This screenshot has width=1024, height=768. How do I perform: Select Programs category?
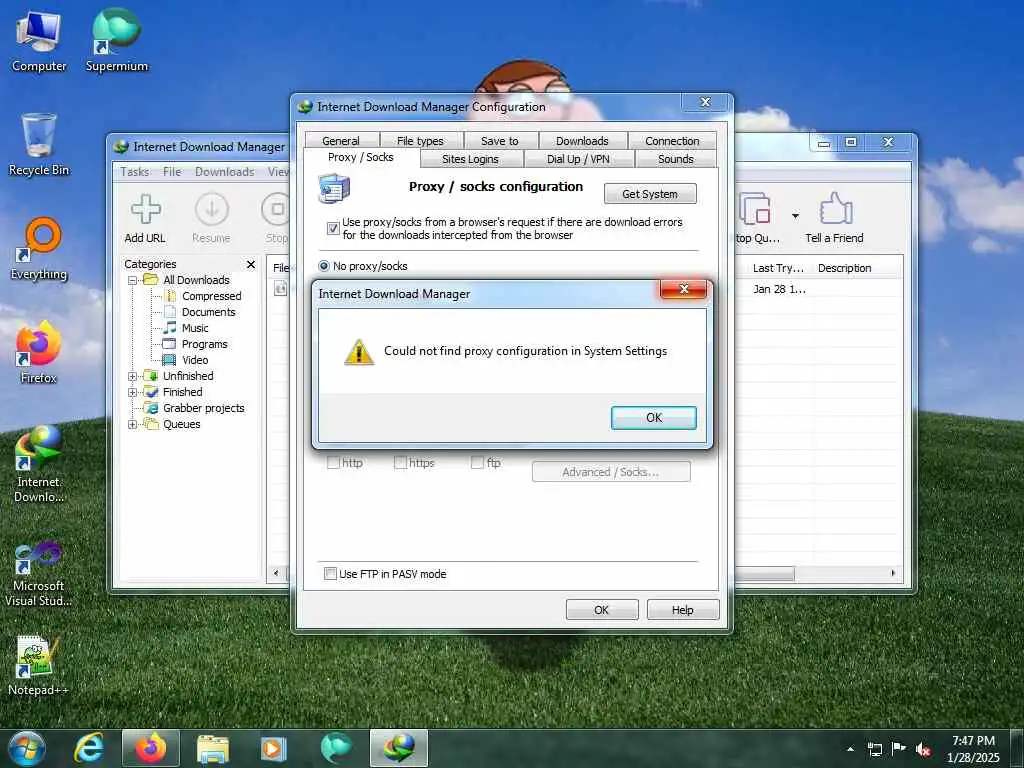click(x=204, y=344)
